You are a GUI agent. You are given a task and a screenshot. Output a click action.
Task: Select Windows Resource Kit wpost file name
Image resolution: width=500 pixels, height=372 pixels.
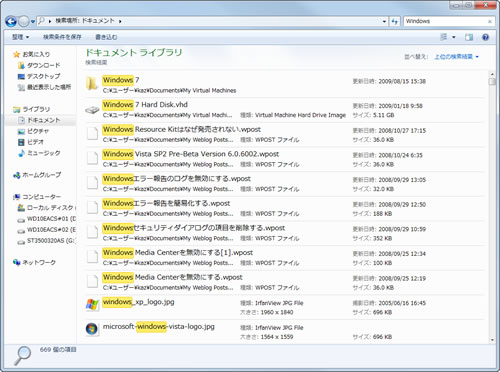181,129
